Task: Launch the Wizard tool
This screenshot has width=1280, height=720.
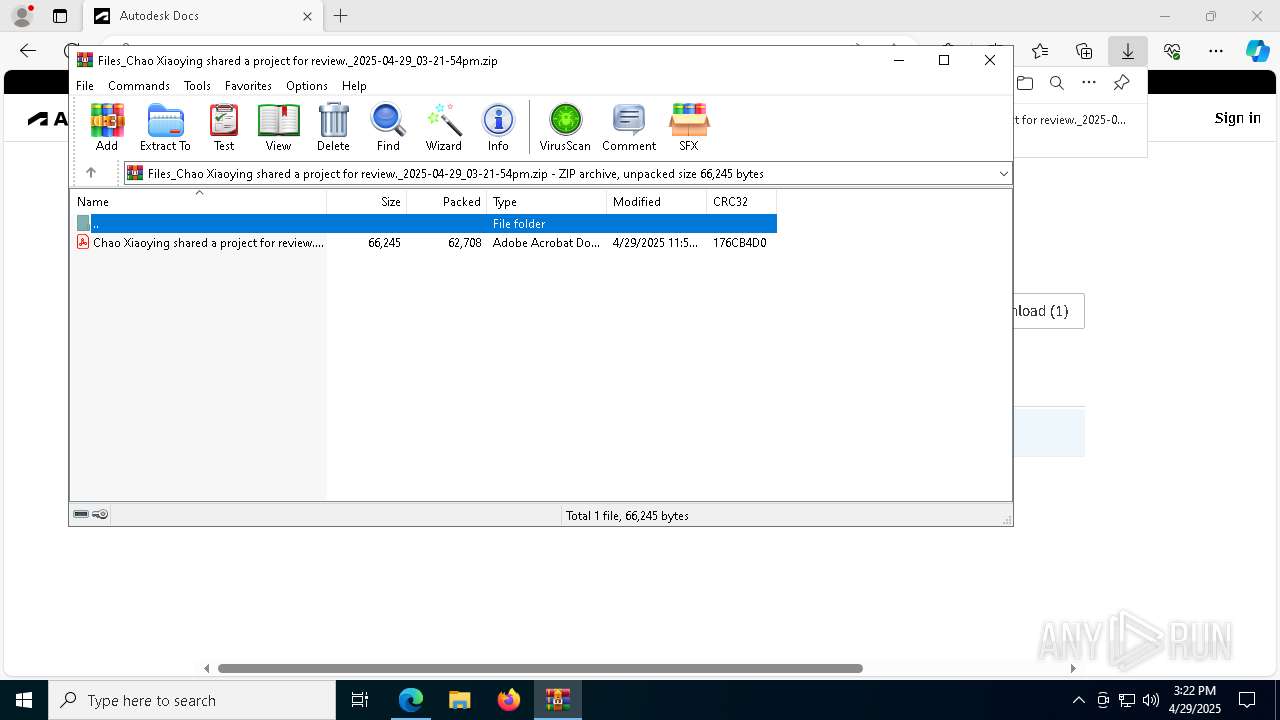Action: 443,127
